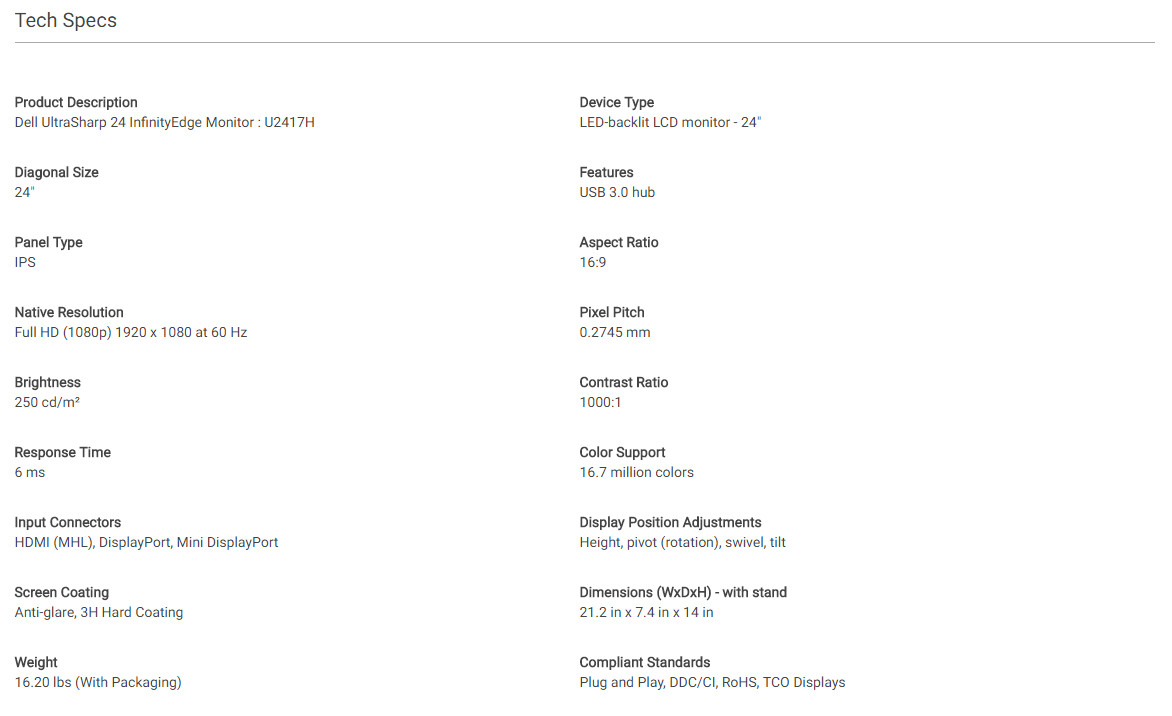1172x716 pixels.
Task: Click the Native Resolution label
Action: pyautogui.click(x=69, y=312)
